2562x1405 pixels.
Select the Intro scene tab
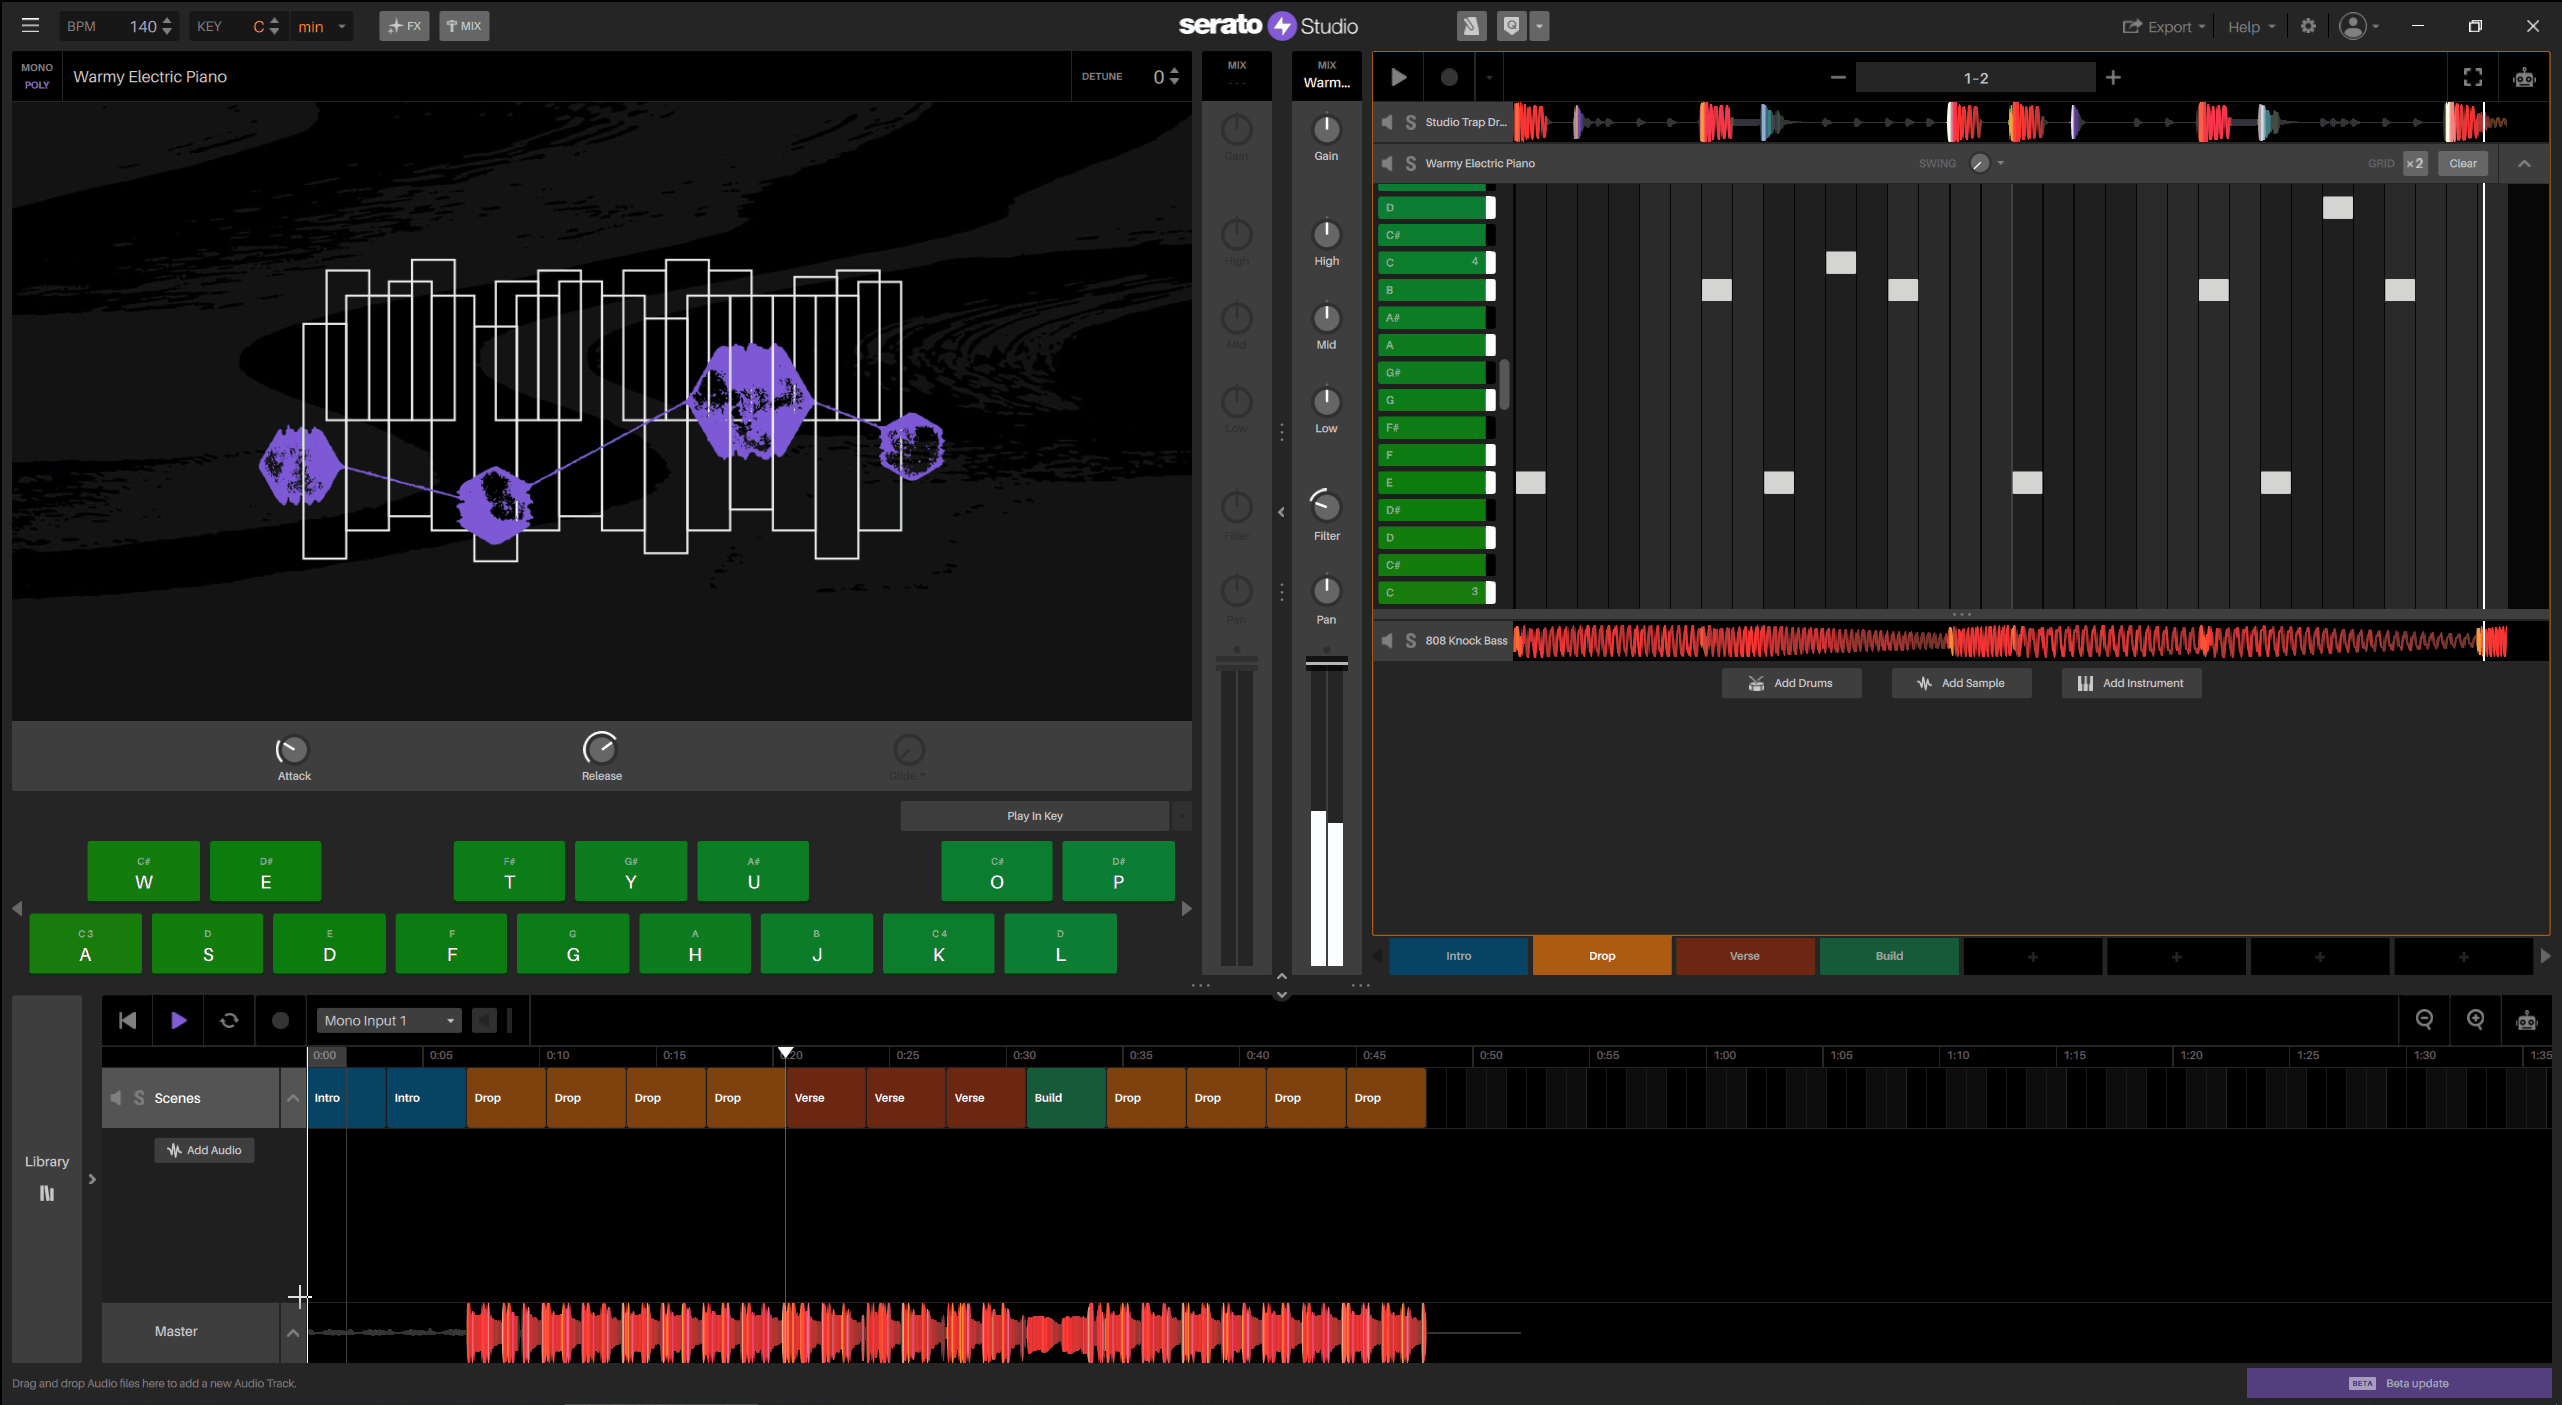[x=1458, y=956]
